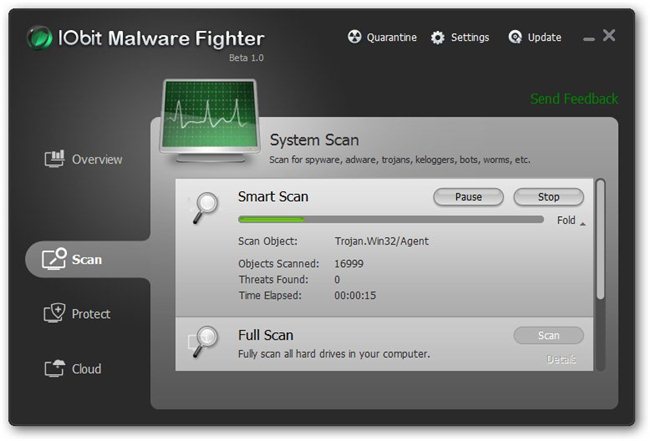Start the Full Scan with Scan button
The image size is (650, 441).
pos(548,335)
